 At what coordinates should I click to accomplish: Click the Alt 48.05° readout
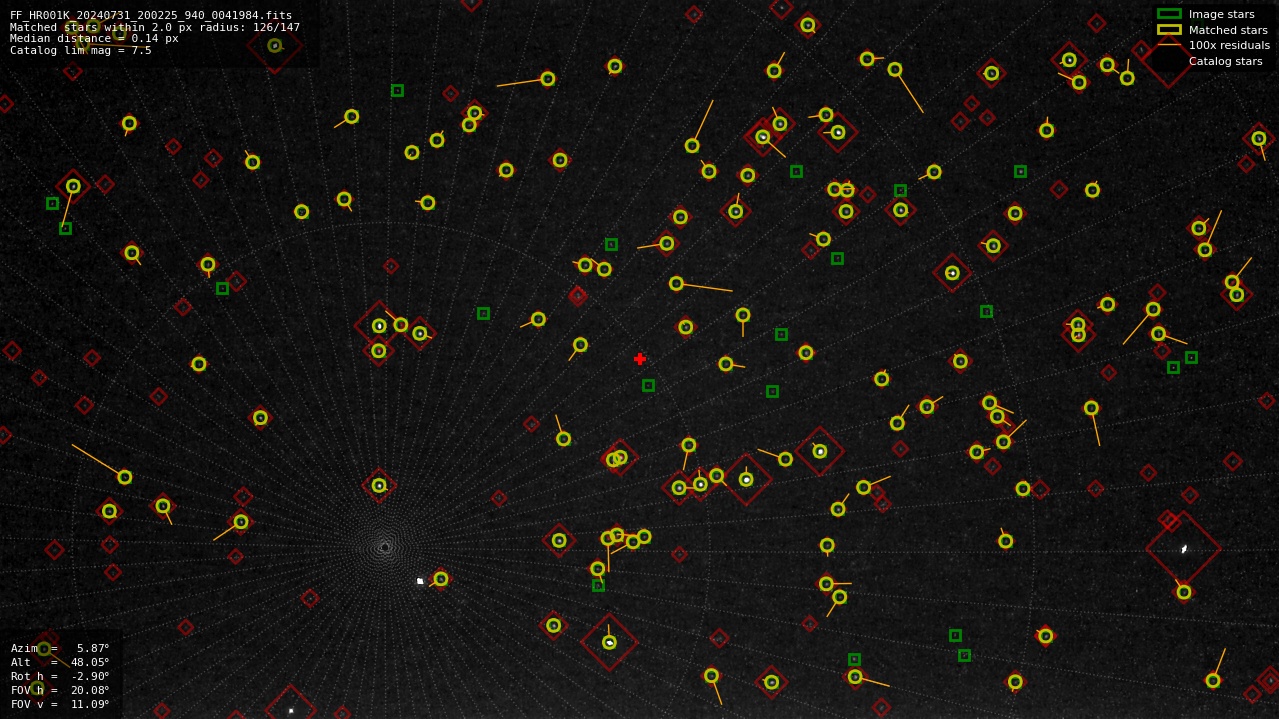coord(60,662)
